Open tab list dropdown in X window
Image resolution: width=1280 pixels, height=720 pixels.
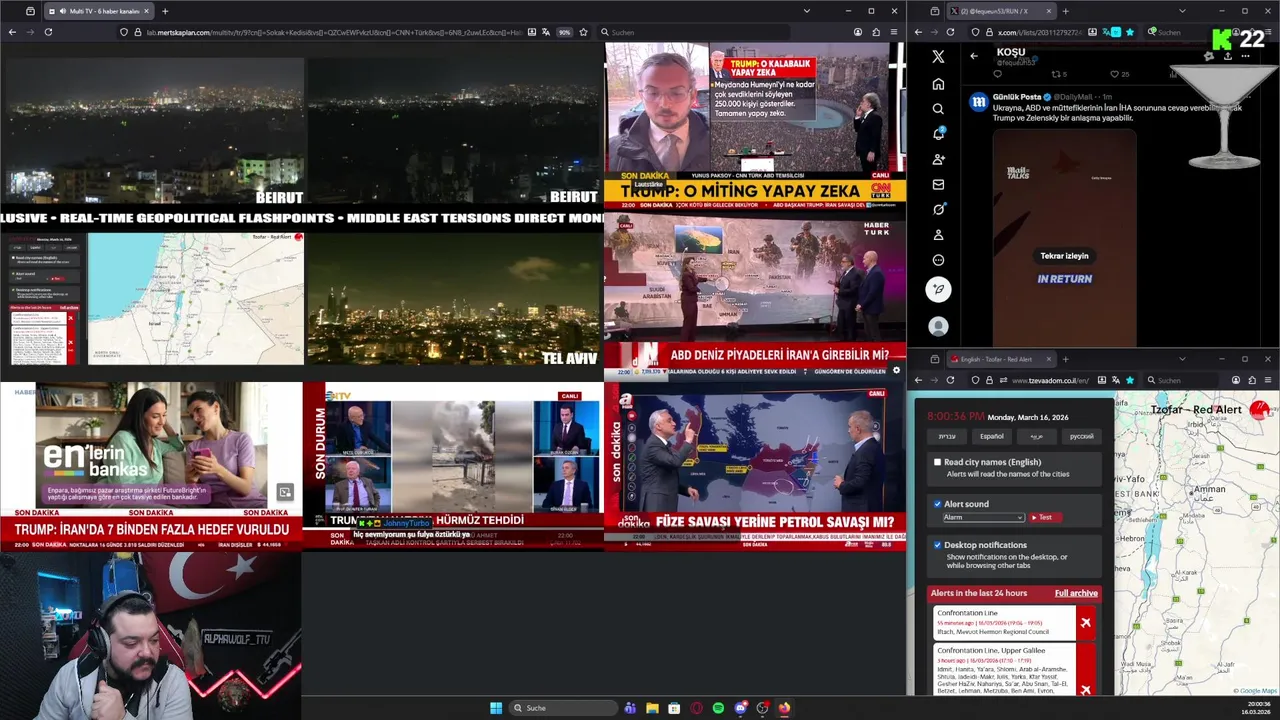pyautogui.click(x=1182, y=11)
